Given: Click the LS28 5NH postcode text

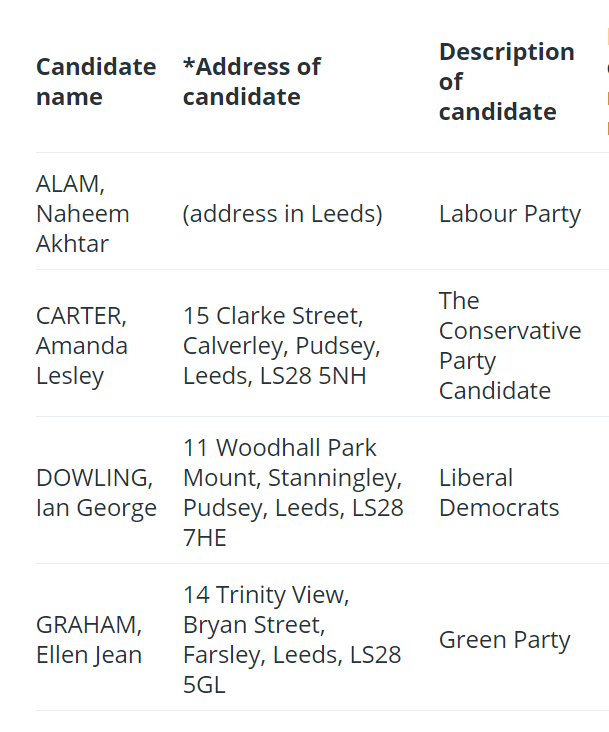Looking at the screenshot, I should coord(313,376).
